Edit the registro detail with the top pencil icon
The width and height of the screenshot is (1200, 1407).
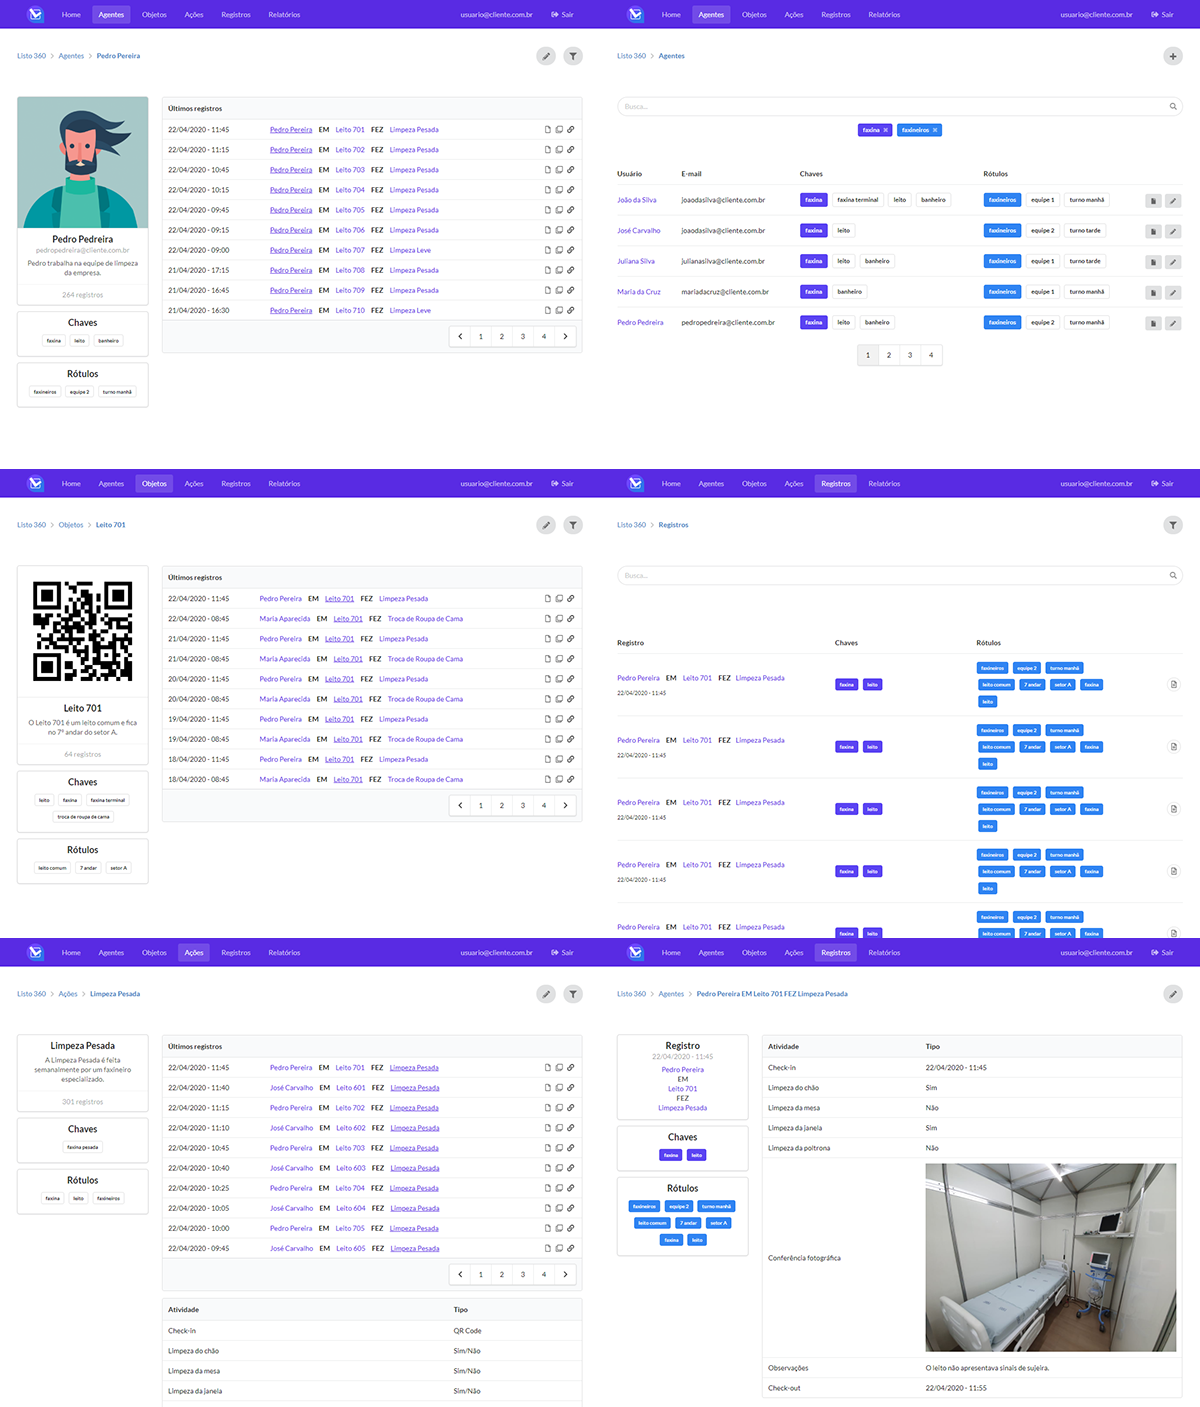click(x=1173, y=994)
